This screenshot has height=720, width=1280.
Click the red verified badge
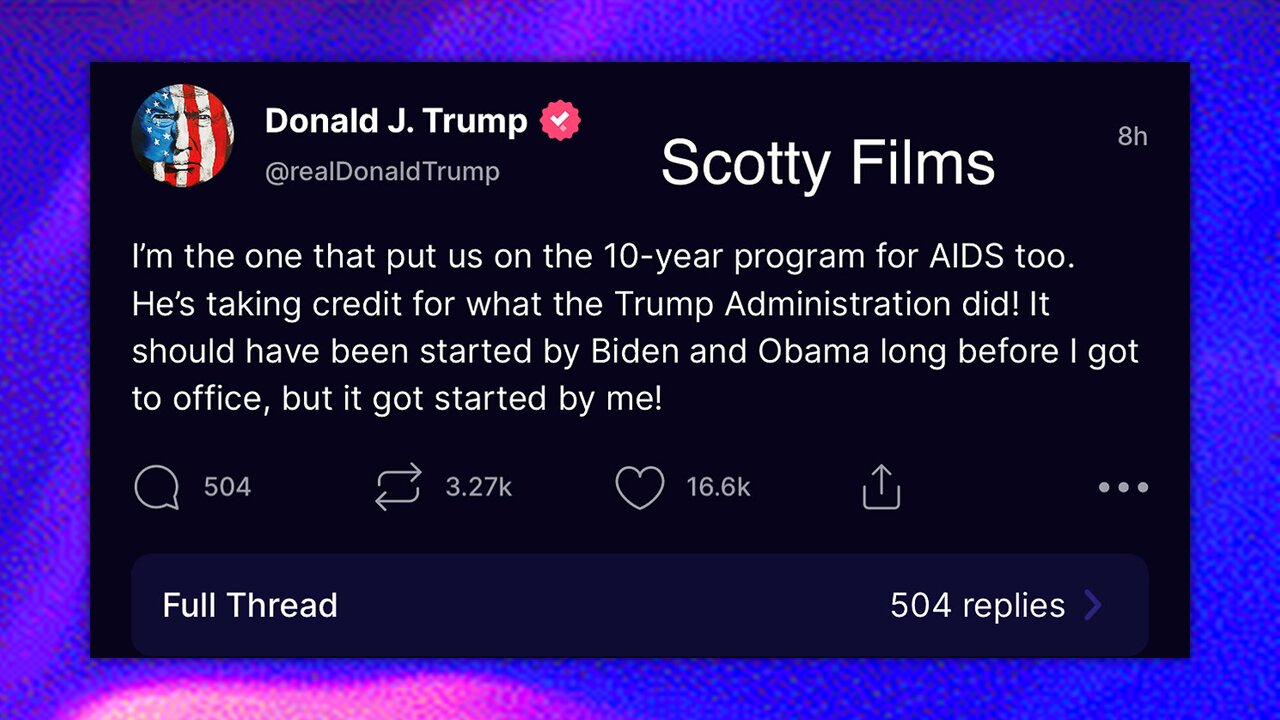(560, 122)
